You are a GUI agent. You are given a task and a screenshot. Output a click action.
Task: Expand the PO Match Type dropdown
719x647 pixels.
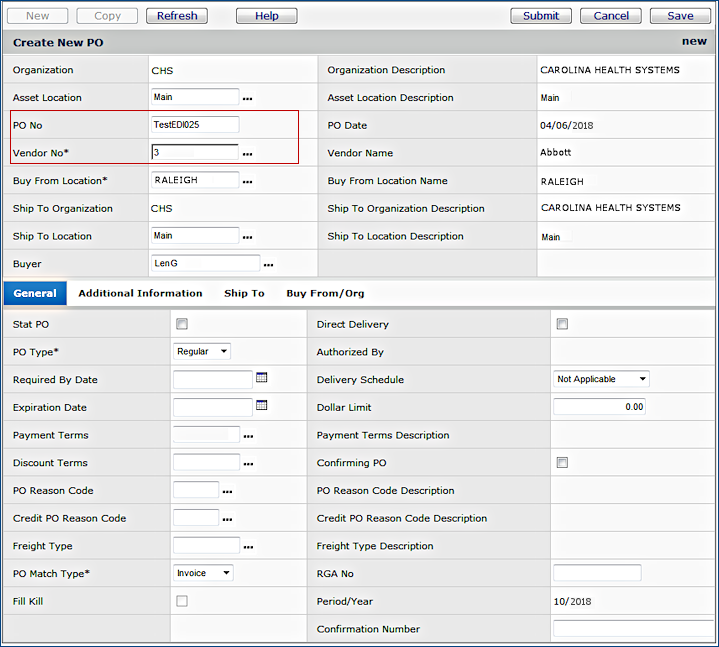[x=204, y=573]
